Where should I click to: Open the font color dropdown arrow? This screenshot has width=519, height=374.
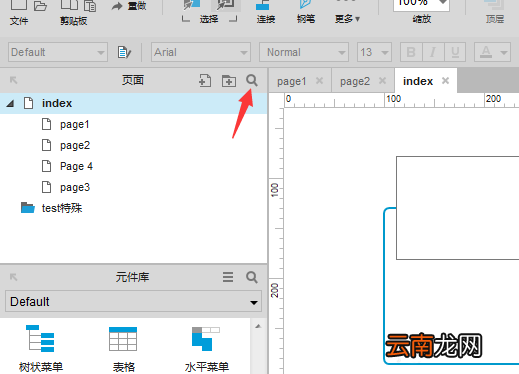coord(504,52)
